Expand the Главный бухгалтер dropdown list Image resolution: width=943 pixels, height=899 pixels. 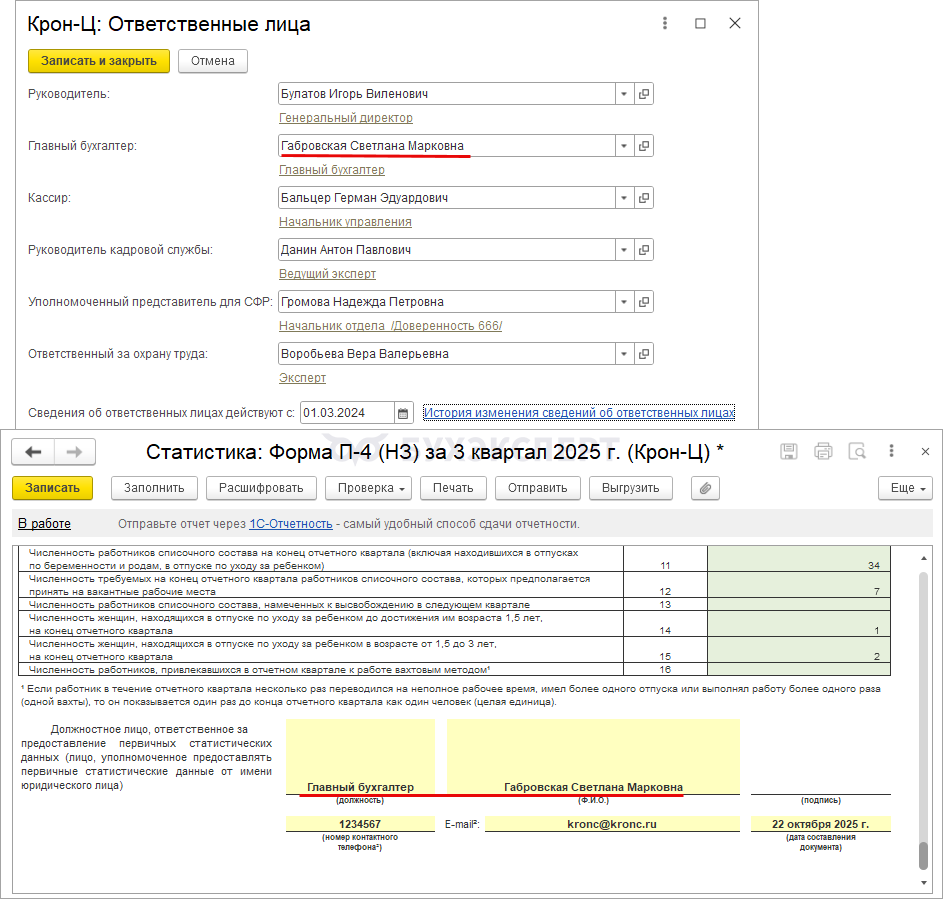624,146
